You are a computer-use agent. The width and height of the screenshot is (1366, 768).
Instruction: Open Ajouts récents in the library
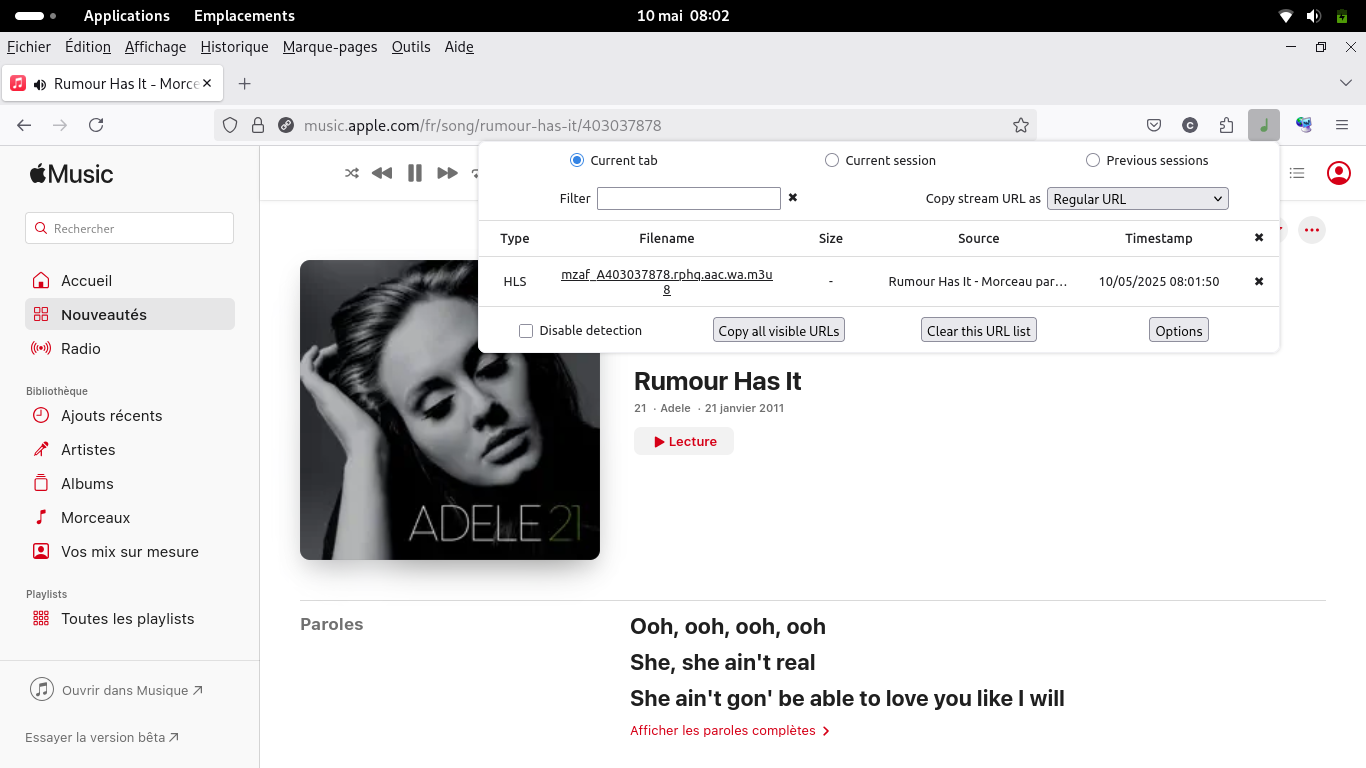[x=130, y=416]
